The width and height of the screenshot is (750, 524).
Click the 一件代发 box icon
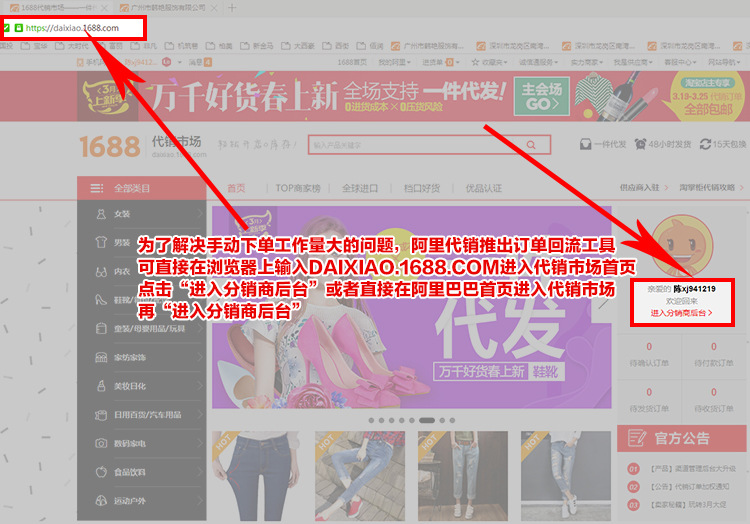pyautogui.click(x=585, y=144)
